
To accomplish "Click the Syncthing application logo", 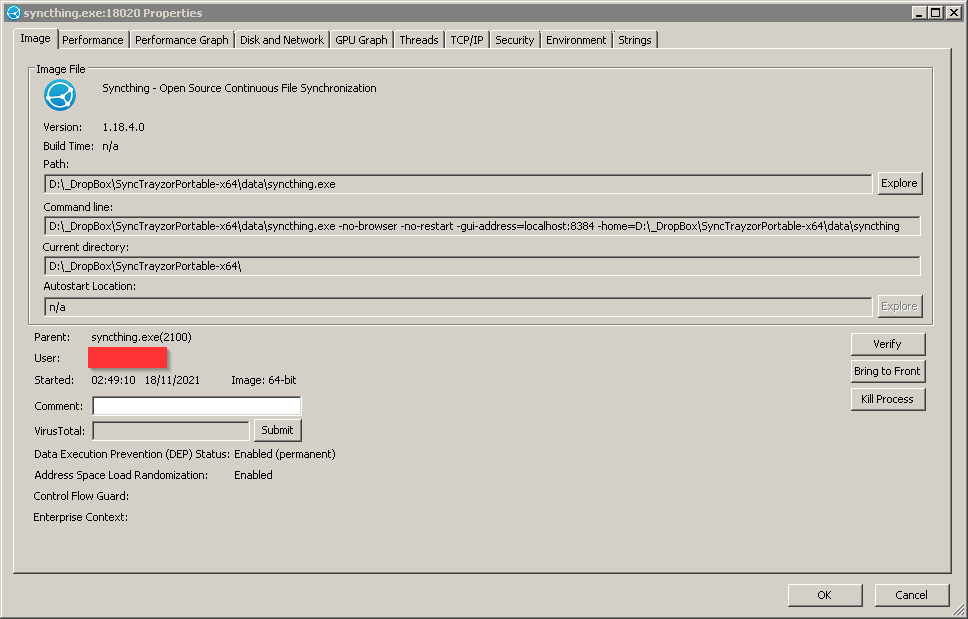I will pos(60,95).
